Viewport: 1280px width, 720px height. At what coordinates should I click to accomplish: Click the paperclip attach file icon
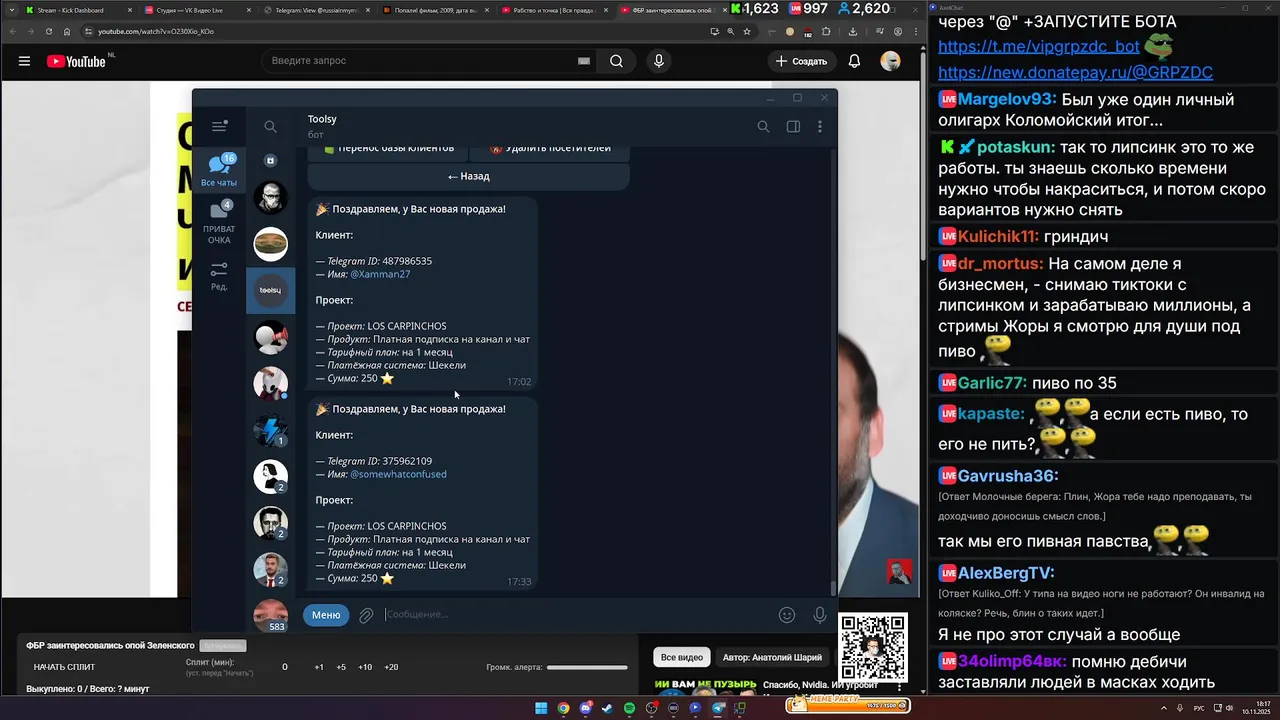tap(366, 616)
